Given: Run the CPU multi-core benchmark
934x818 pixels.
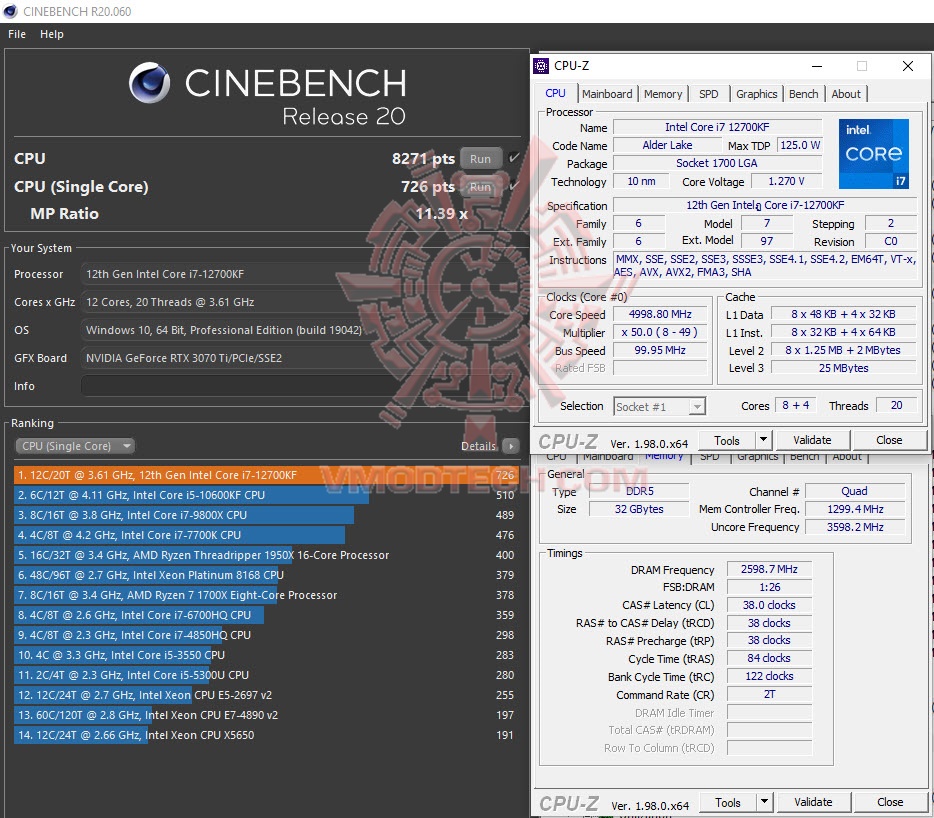Looking at the screenshot, I should tap(480, 158).
